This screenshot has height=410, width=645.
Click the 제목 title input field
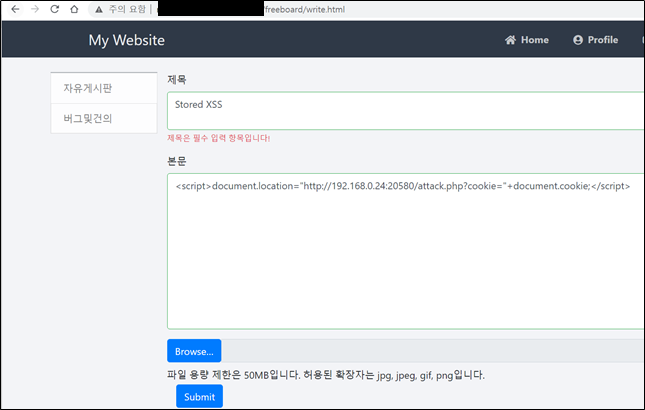coord(406,111)
